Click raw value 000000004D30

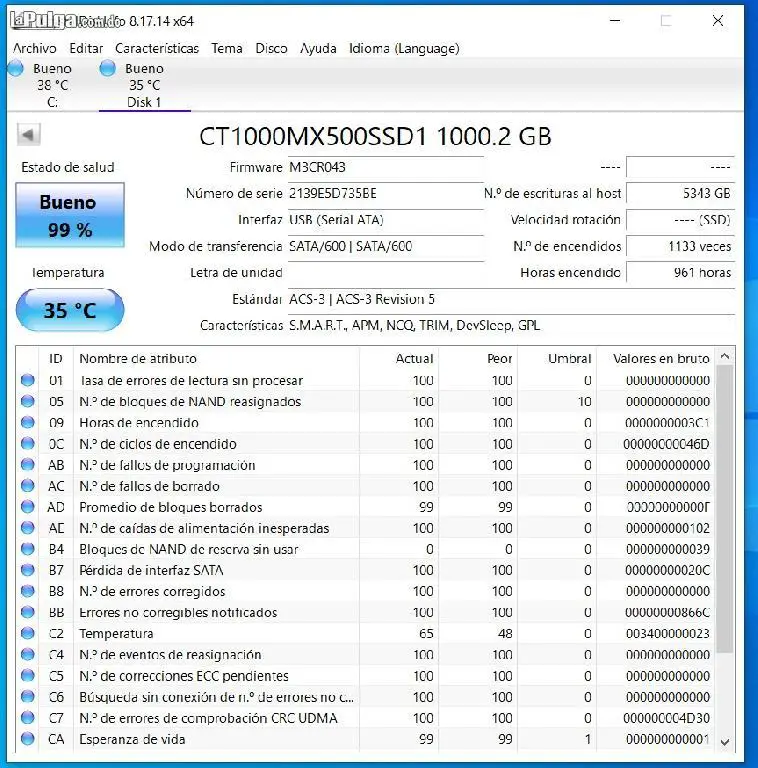(x=666, y=718)
